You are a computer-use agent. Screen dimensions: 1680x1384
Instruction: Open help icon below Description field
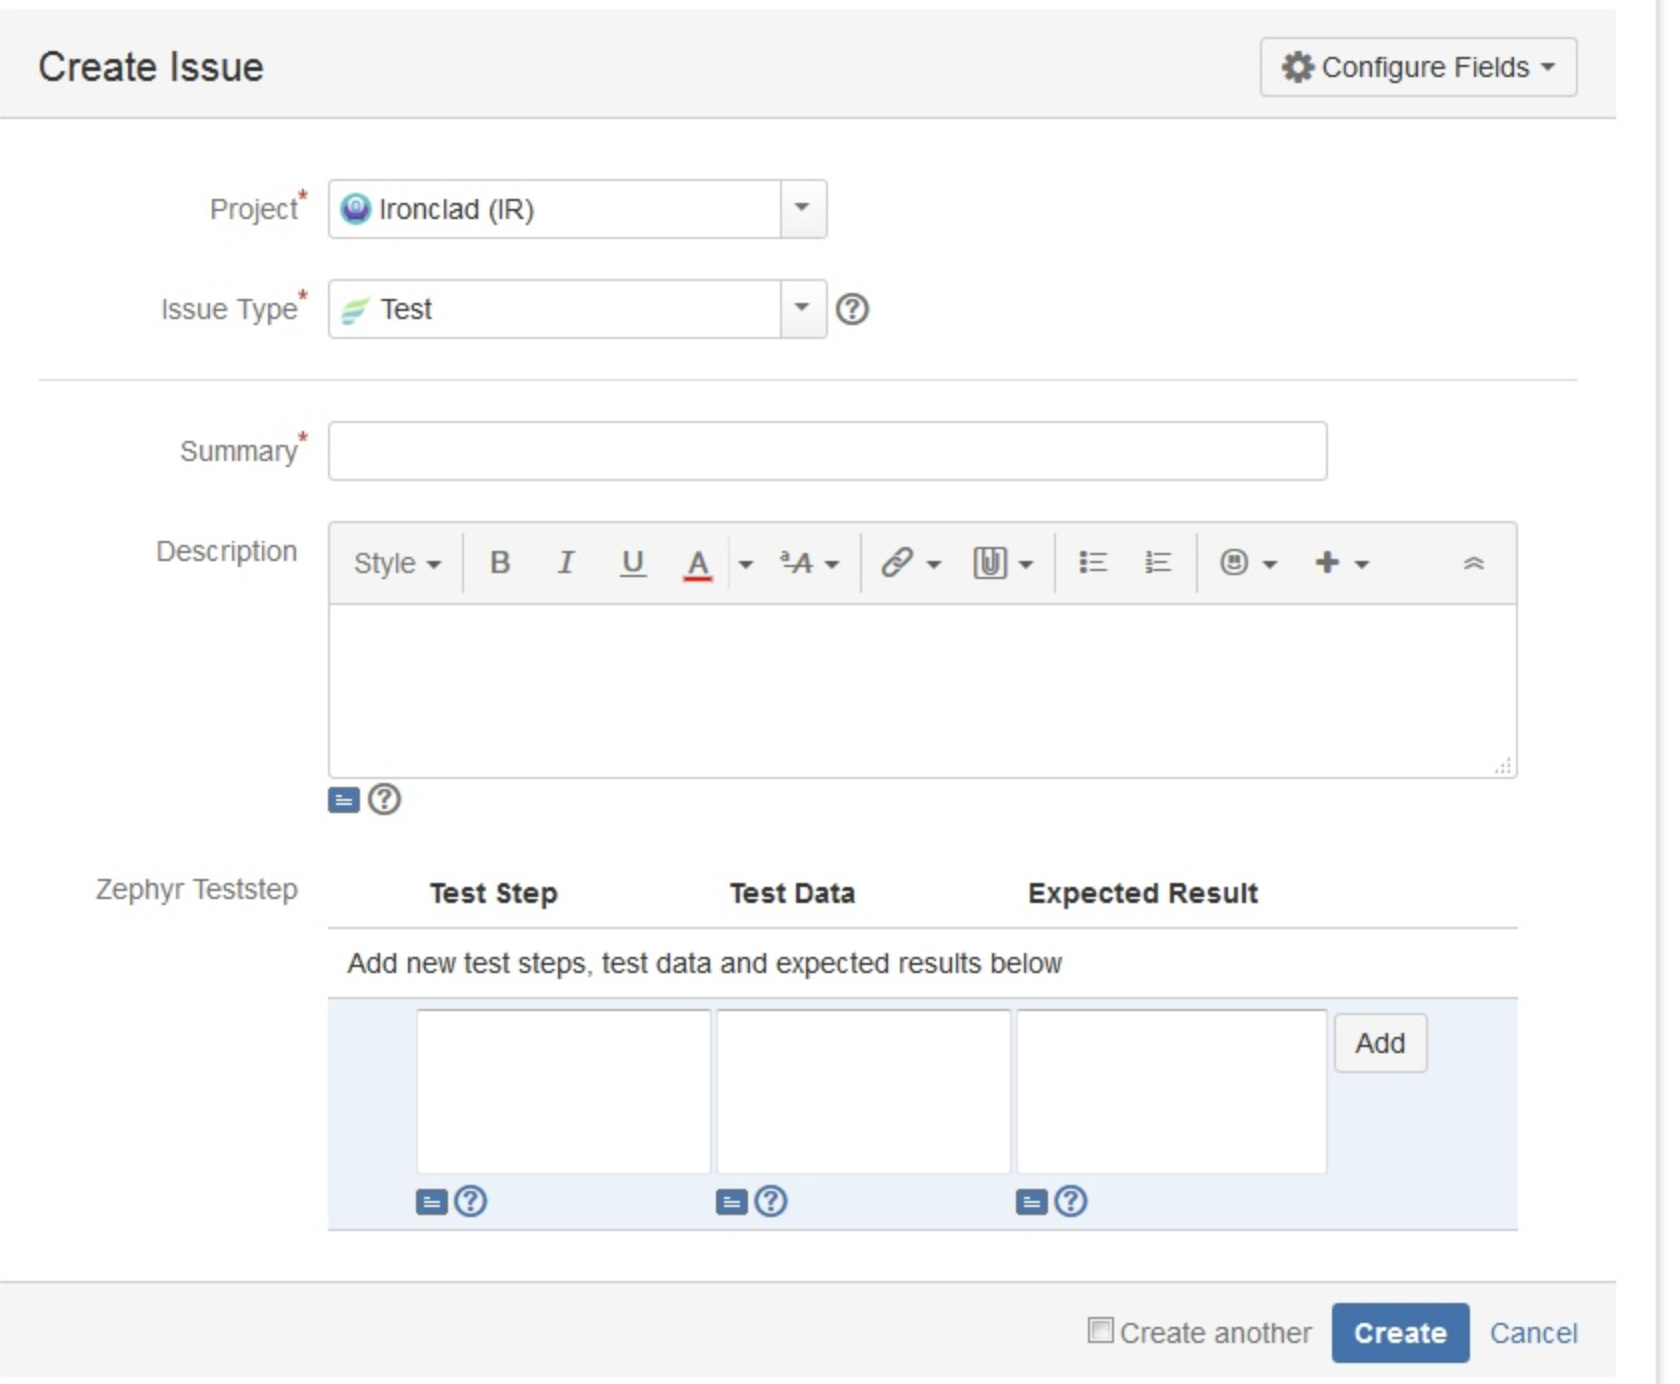coord(384,799)
